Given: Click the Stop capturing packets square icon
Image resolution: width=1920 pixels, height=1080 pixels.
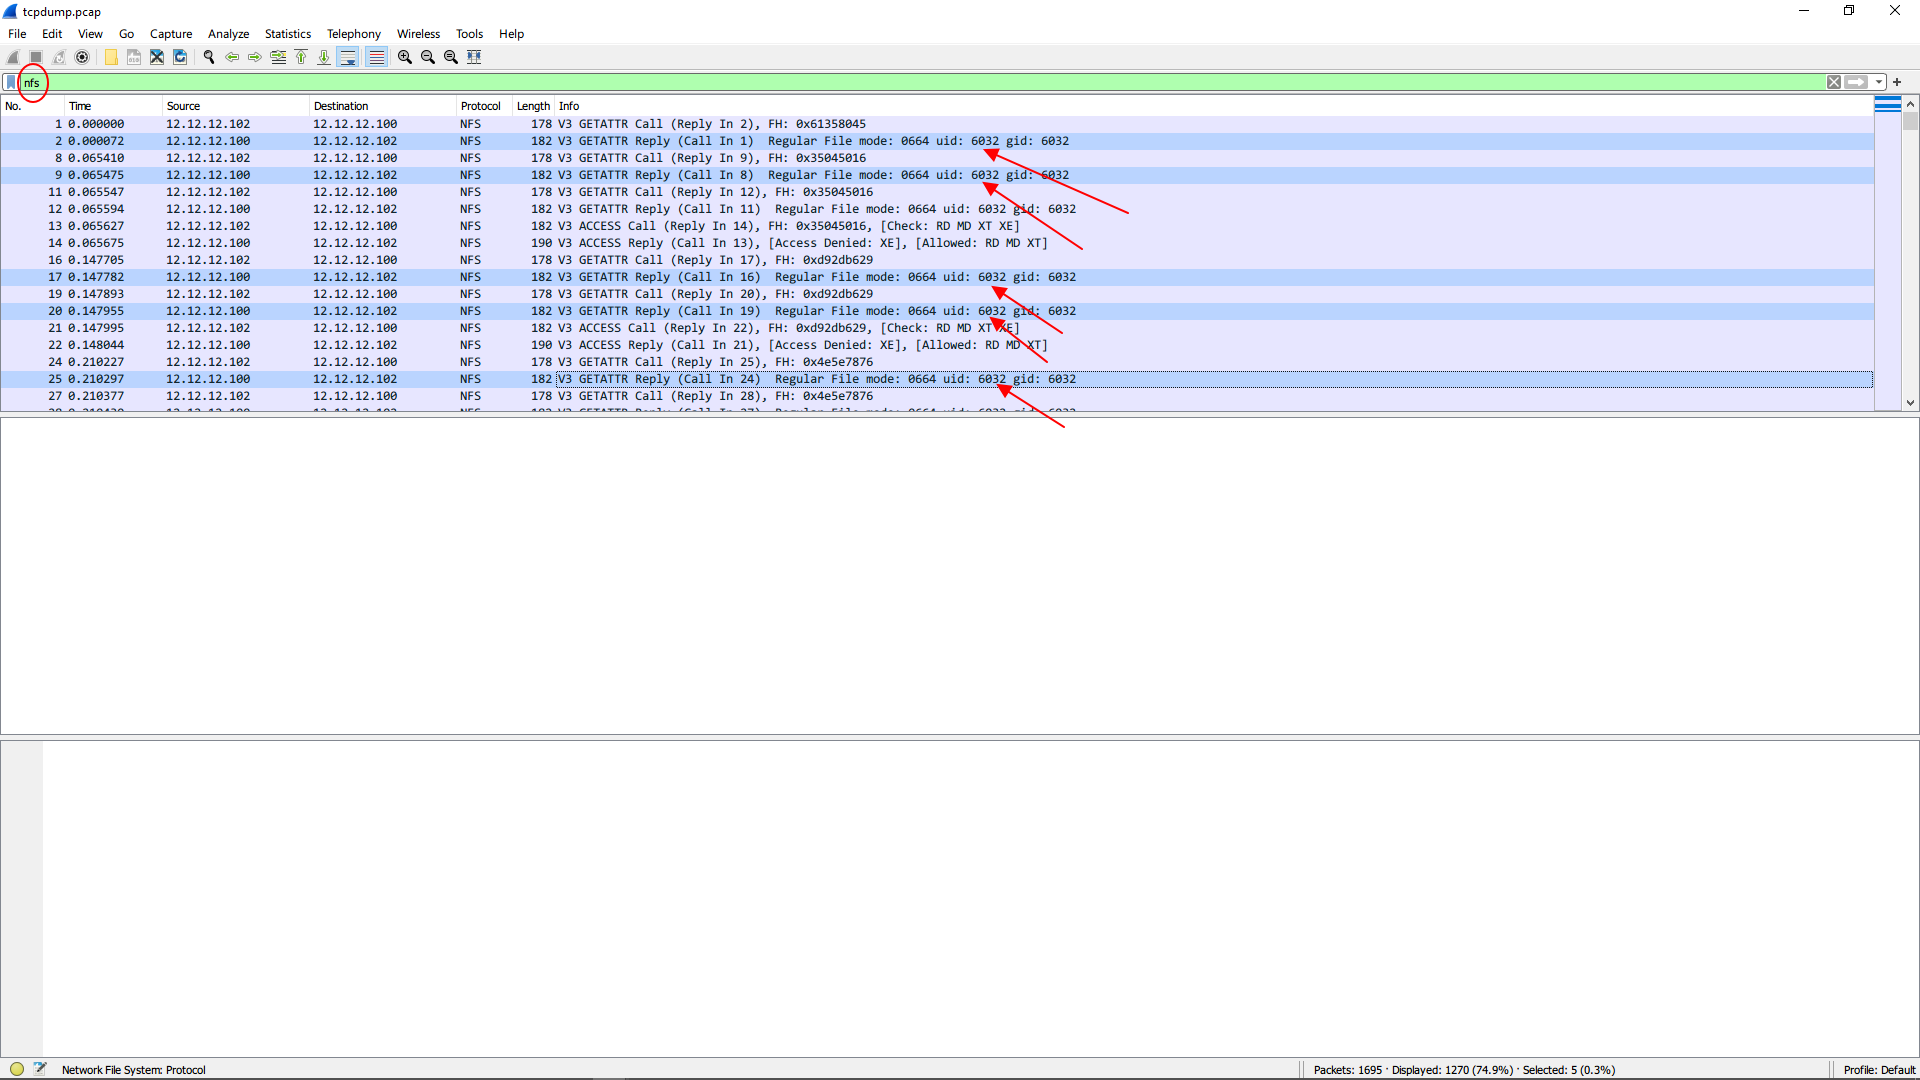Looking at the screenshot, I should (x=36, y=57).
